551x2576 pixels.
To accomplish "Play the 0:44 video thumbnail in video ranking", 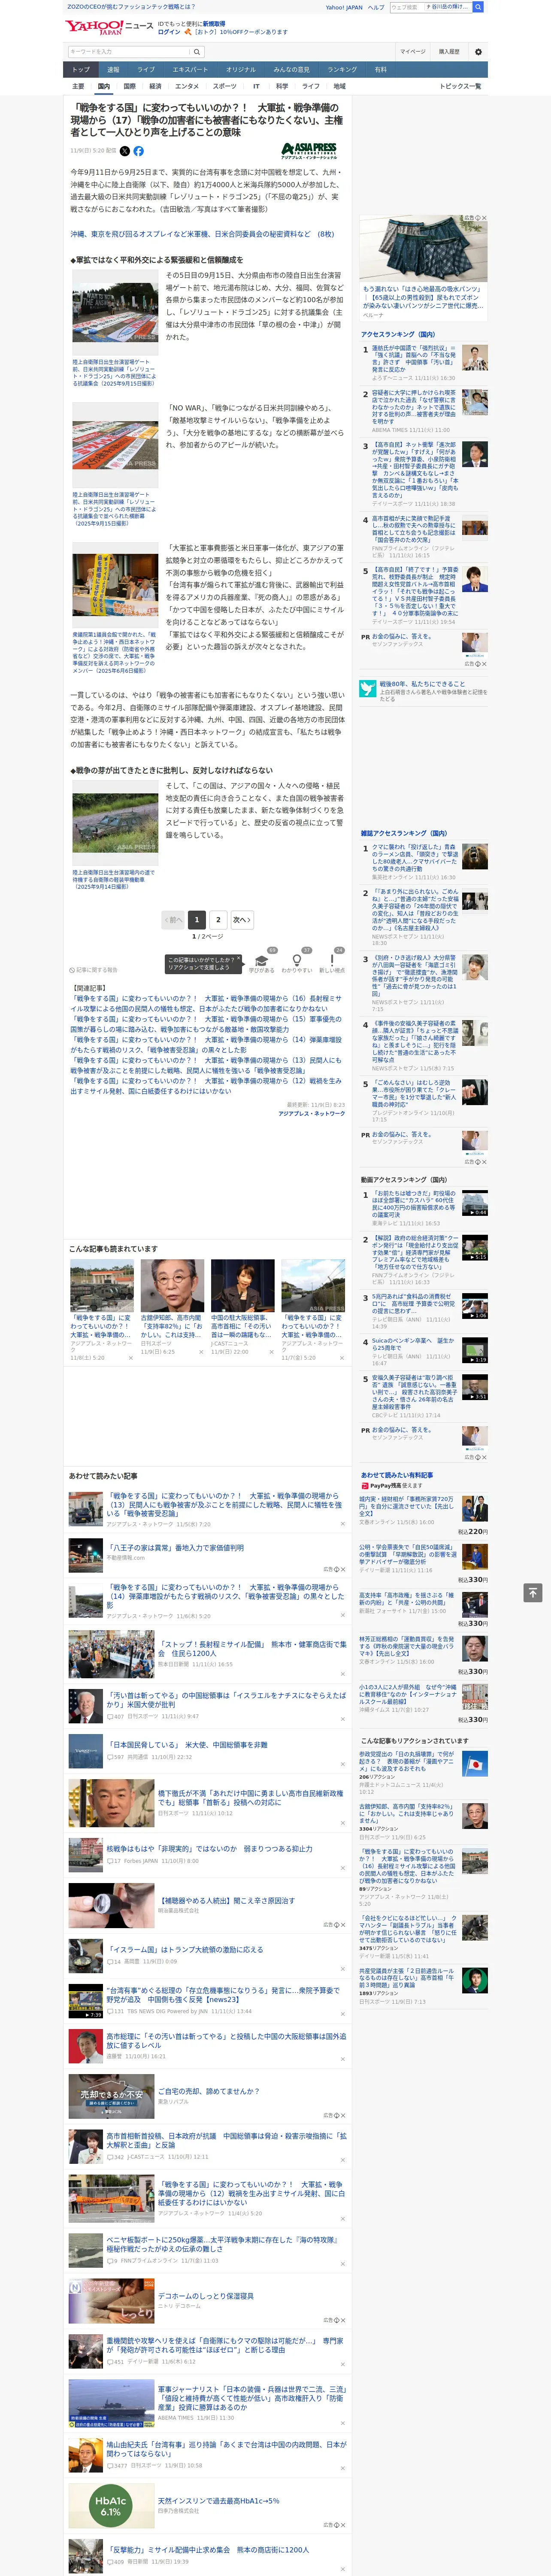I will coord(474,1202).
